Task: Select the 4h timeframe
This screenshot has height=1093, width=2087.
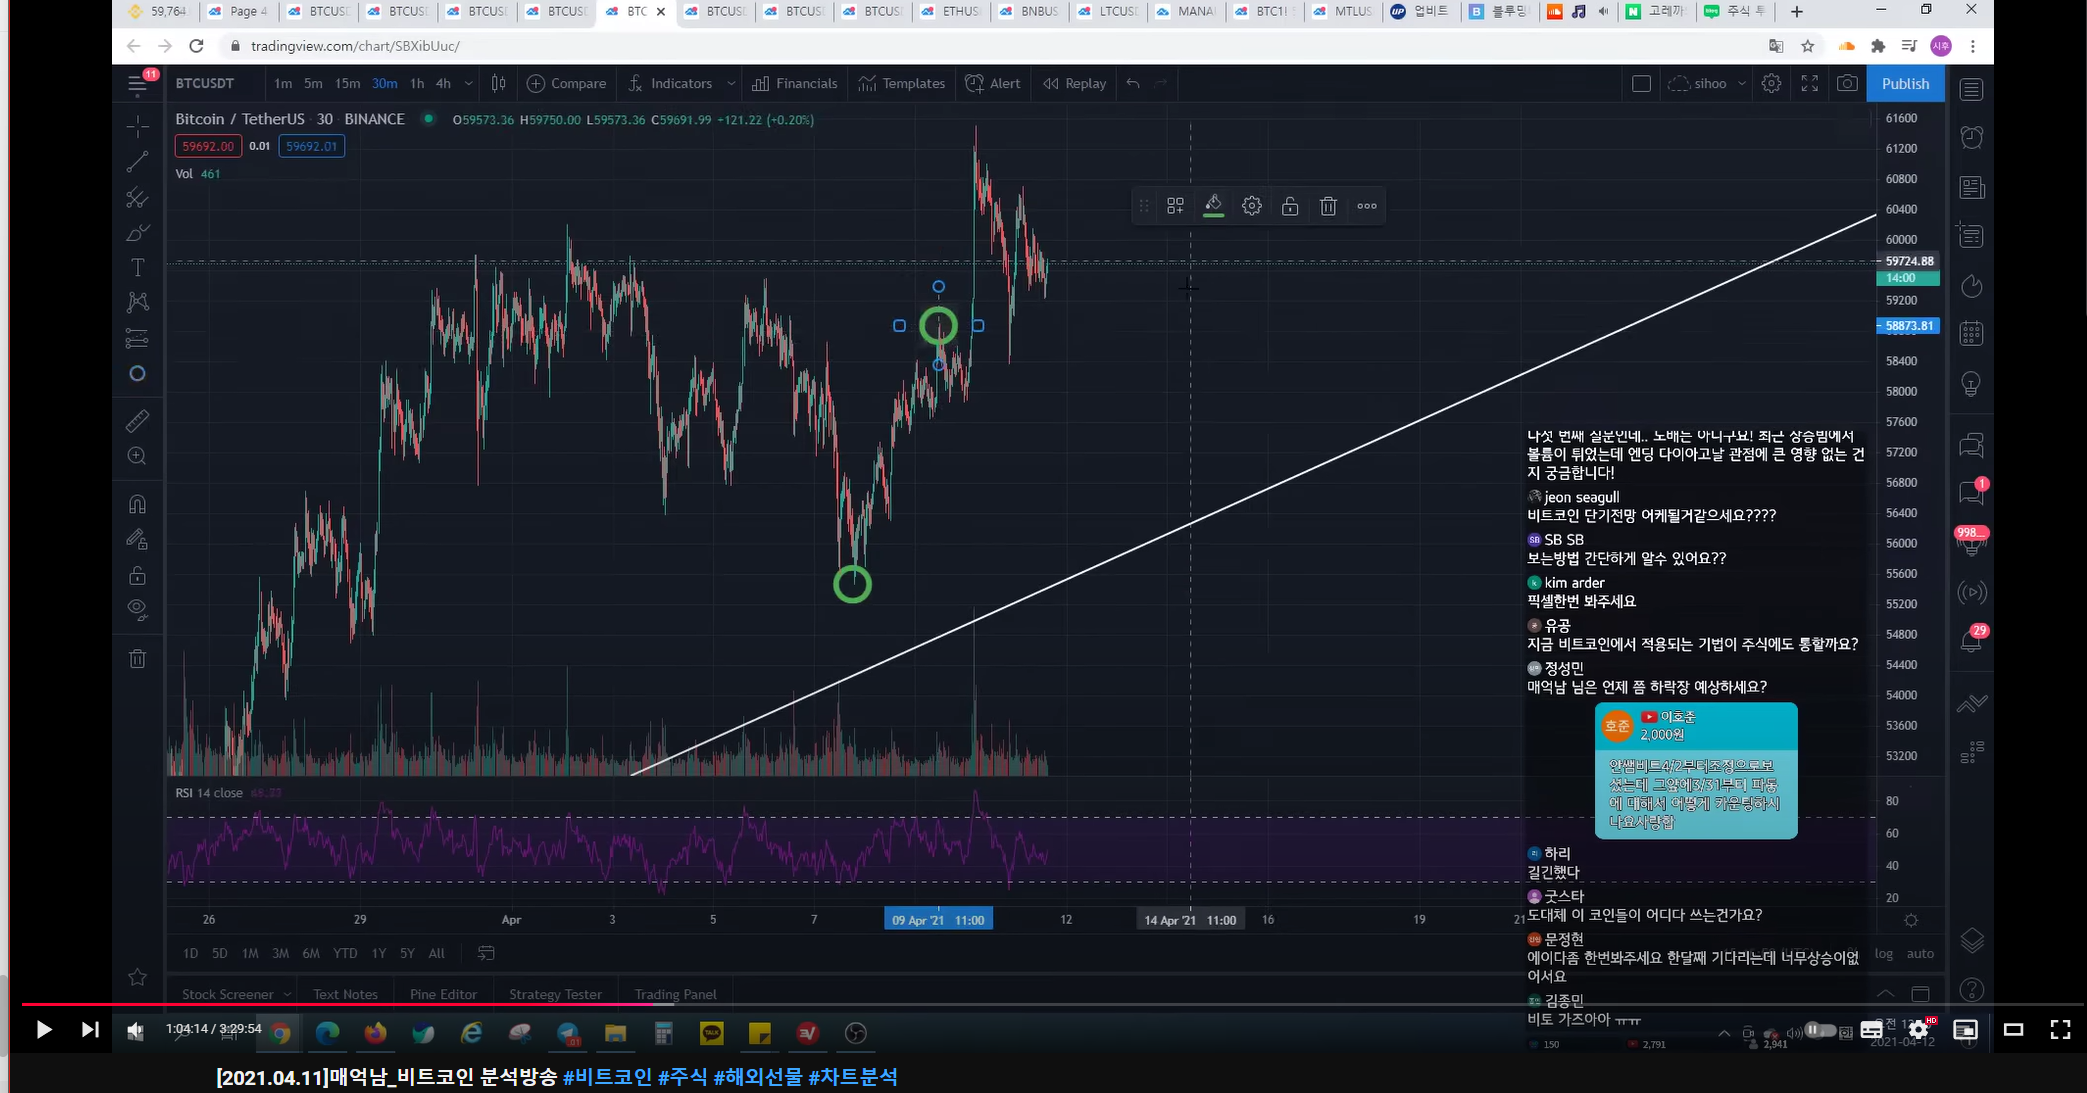Action: tap(443, 83)
